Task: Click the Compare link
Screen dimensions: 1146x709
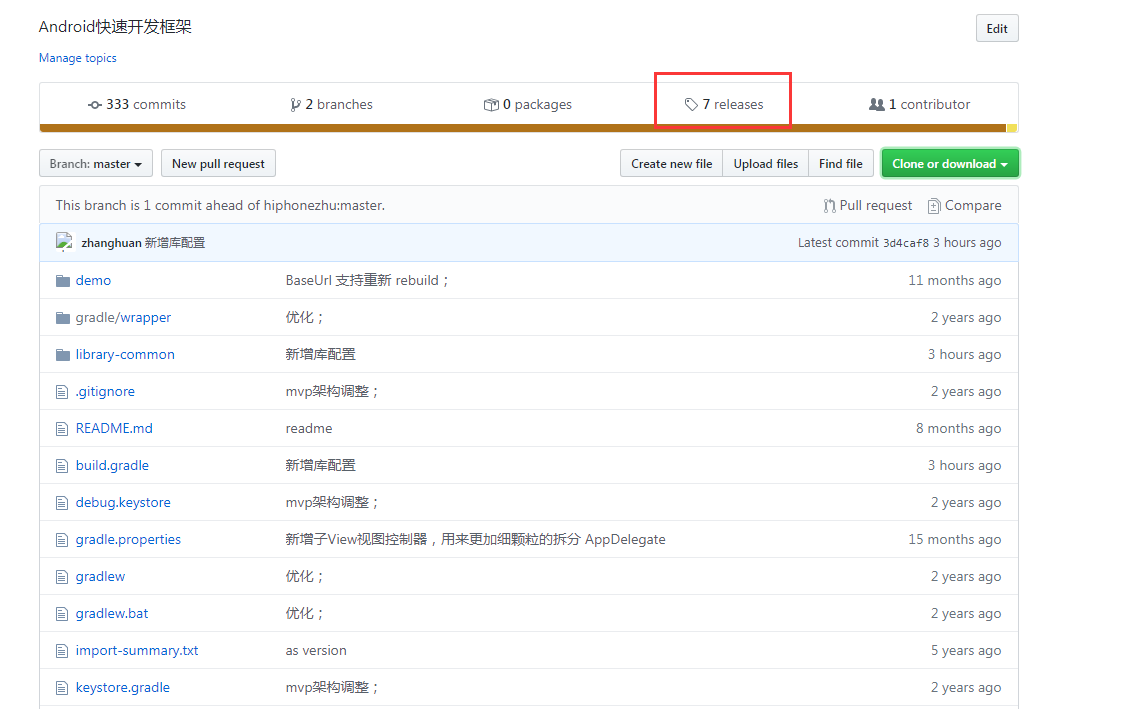Action: point(965,206)
